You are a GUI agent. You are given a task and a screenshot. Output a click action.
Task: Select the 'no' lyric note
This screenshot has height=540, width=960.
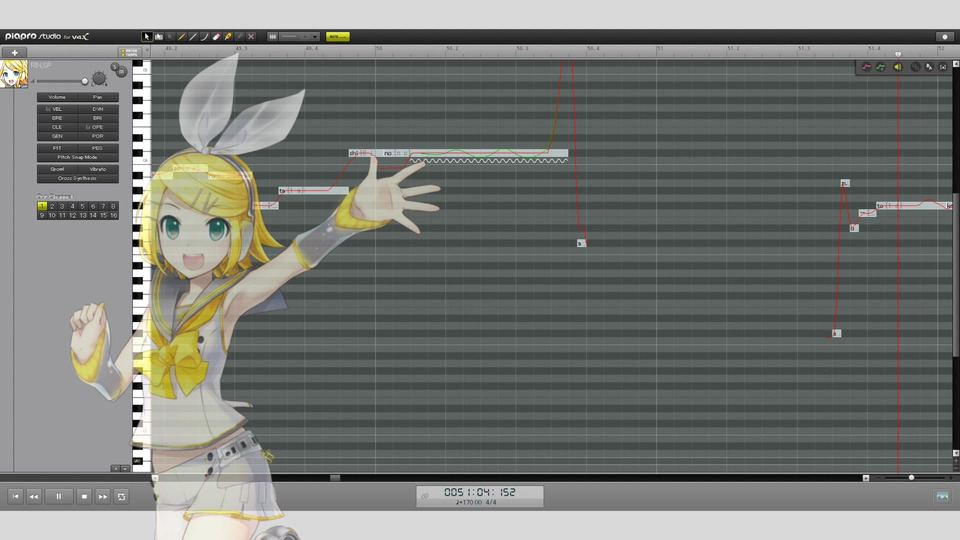397,153
